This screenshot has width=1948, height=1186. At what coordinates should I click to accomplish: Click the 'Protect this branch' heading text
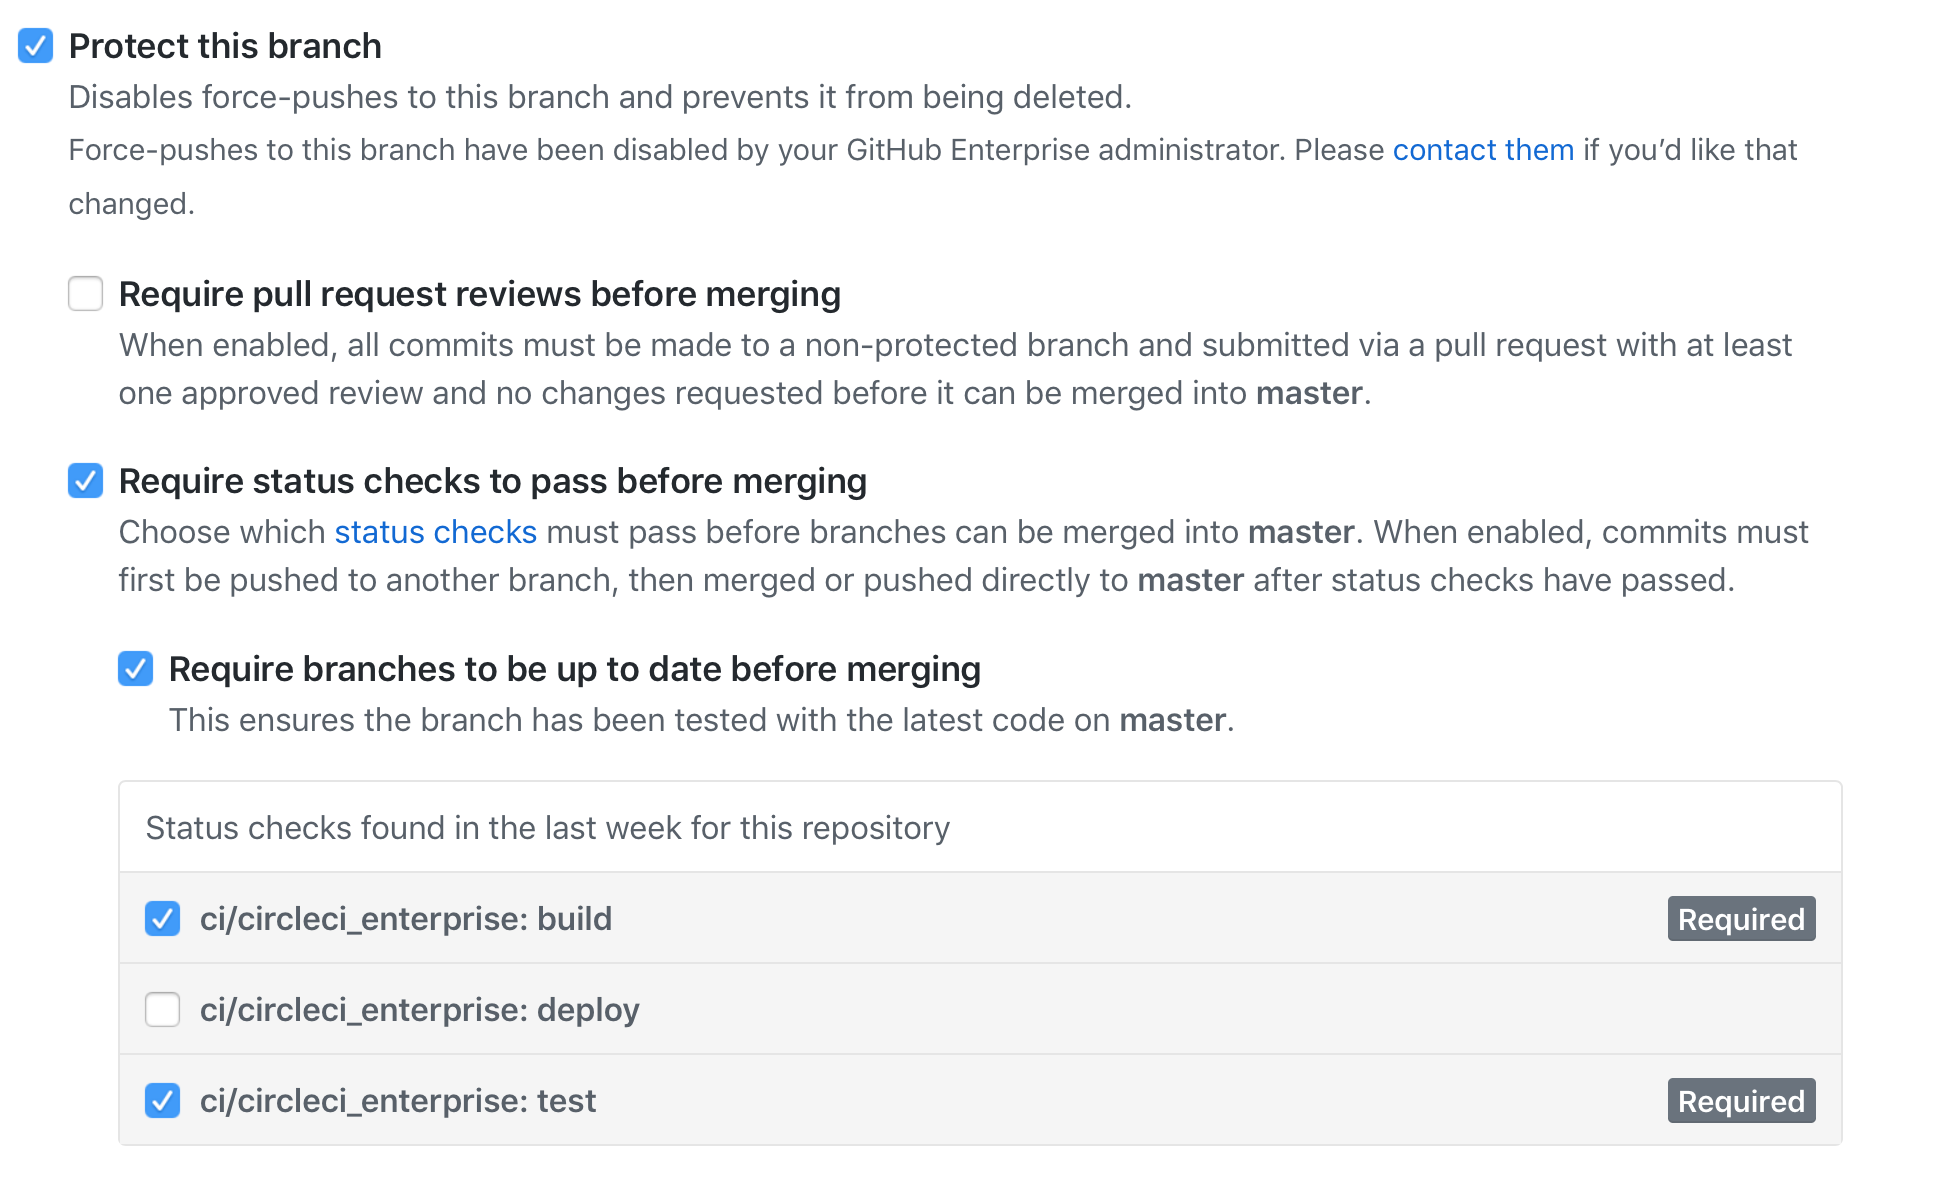click(x=225, y=46)
